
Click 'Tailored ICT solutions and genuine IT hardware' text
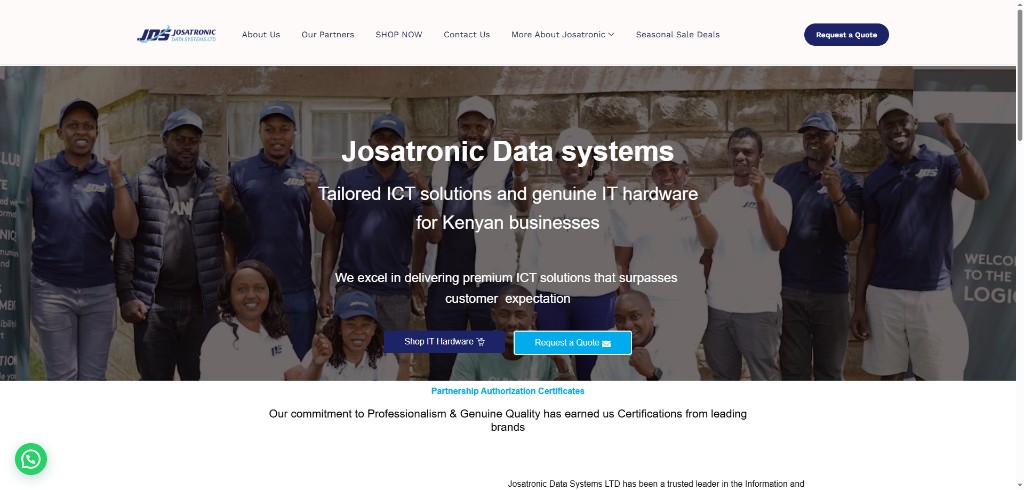click(x=507, y=194)
